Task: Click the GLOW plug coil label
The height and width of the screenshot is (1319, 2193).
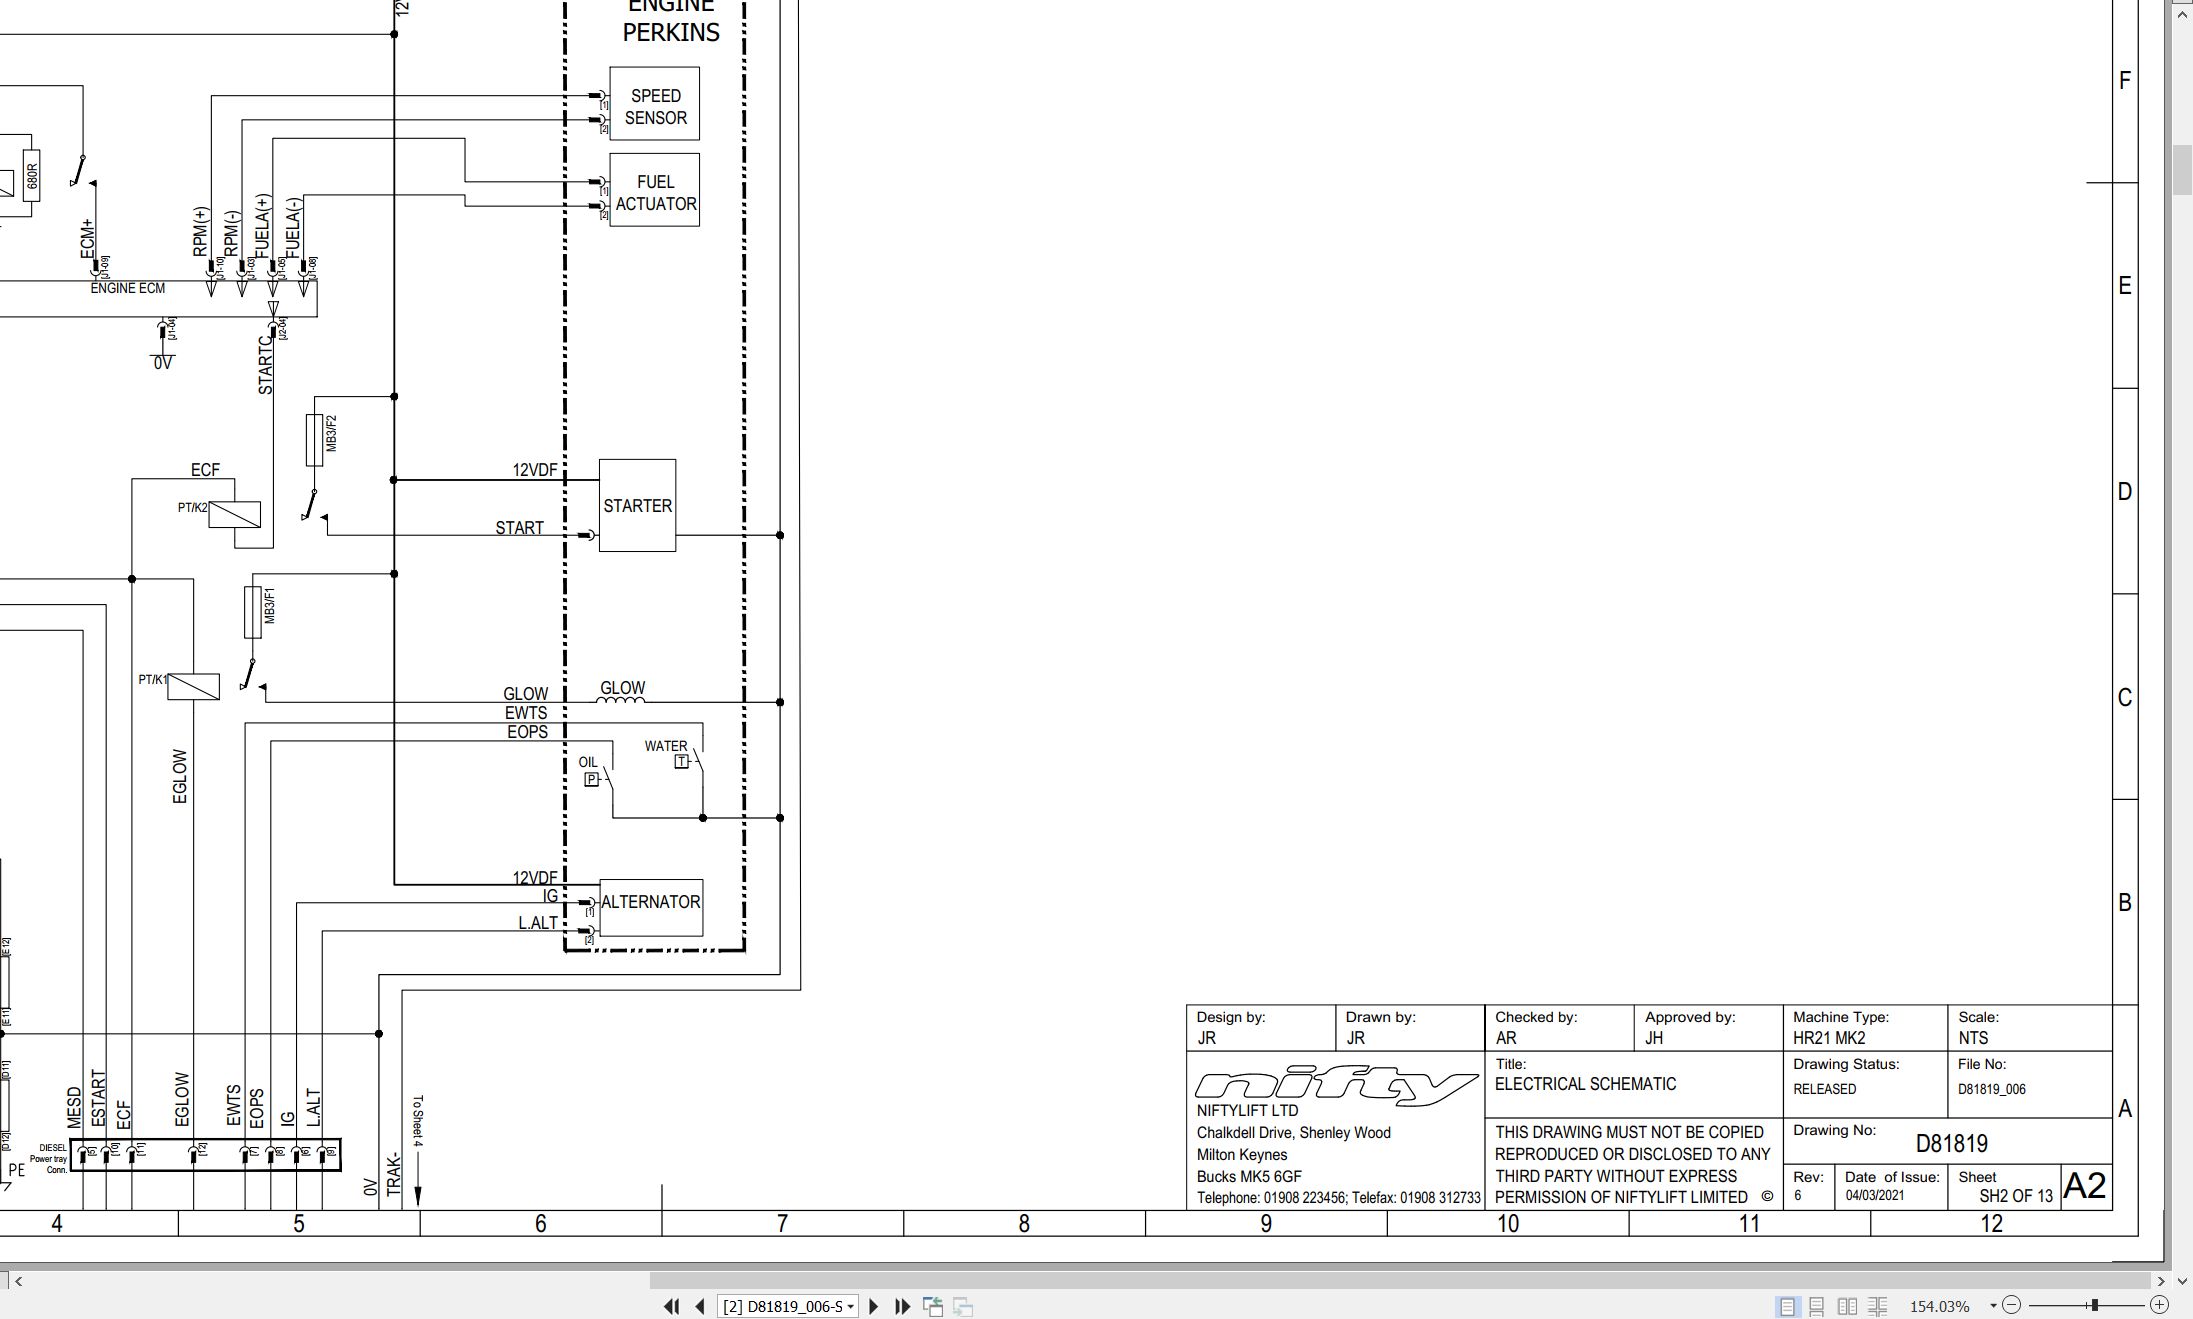Action: click(x=622, y=688)
